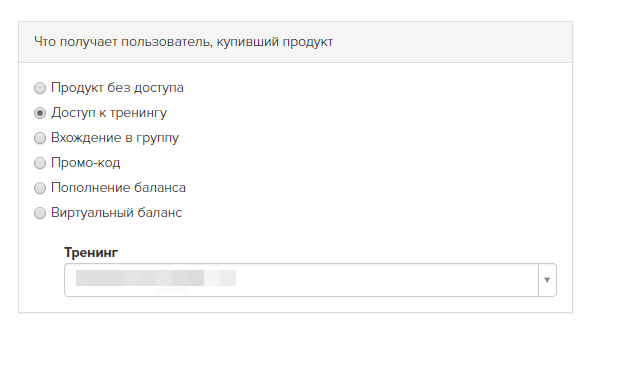638x366 pixels.
Task: Click the "Промо-код" label text
Action: 85,163
